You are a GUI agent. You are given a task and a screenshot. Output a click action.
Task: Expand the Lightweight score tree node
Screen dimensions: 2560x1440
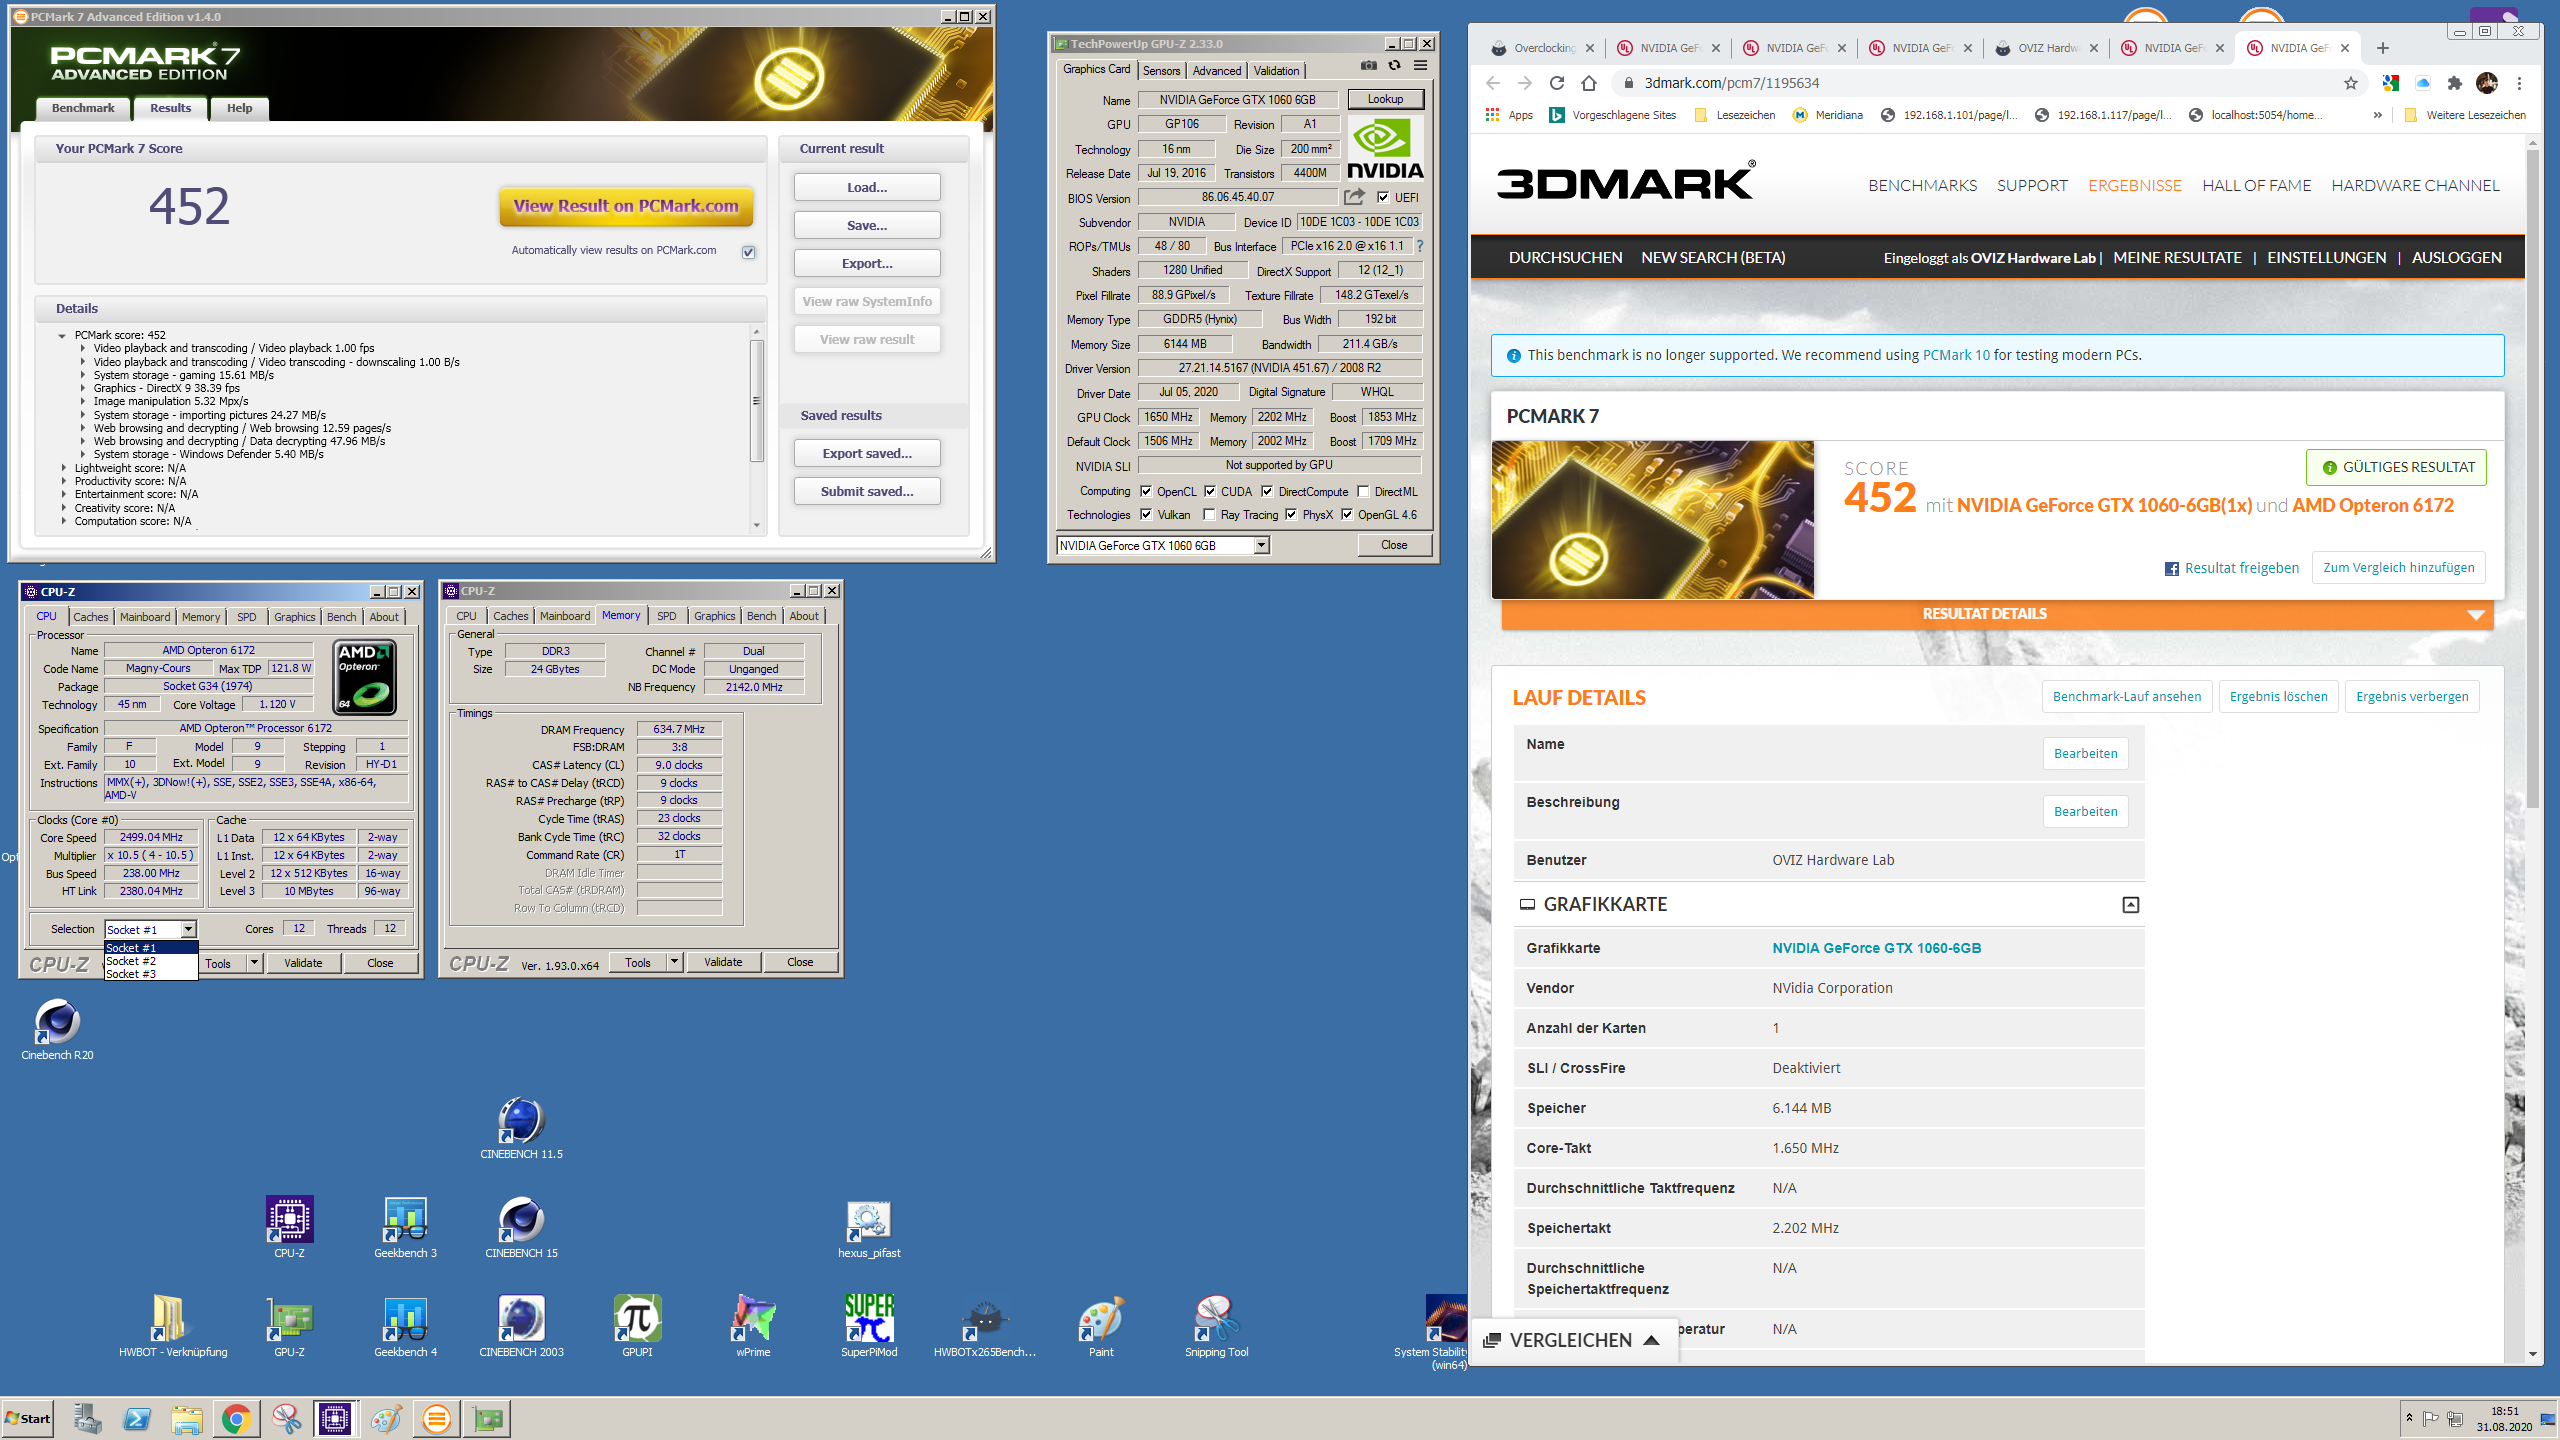click(x=64, y=468)
